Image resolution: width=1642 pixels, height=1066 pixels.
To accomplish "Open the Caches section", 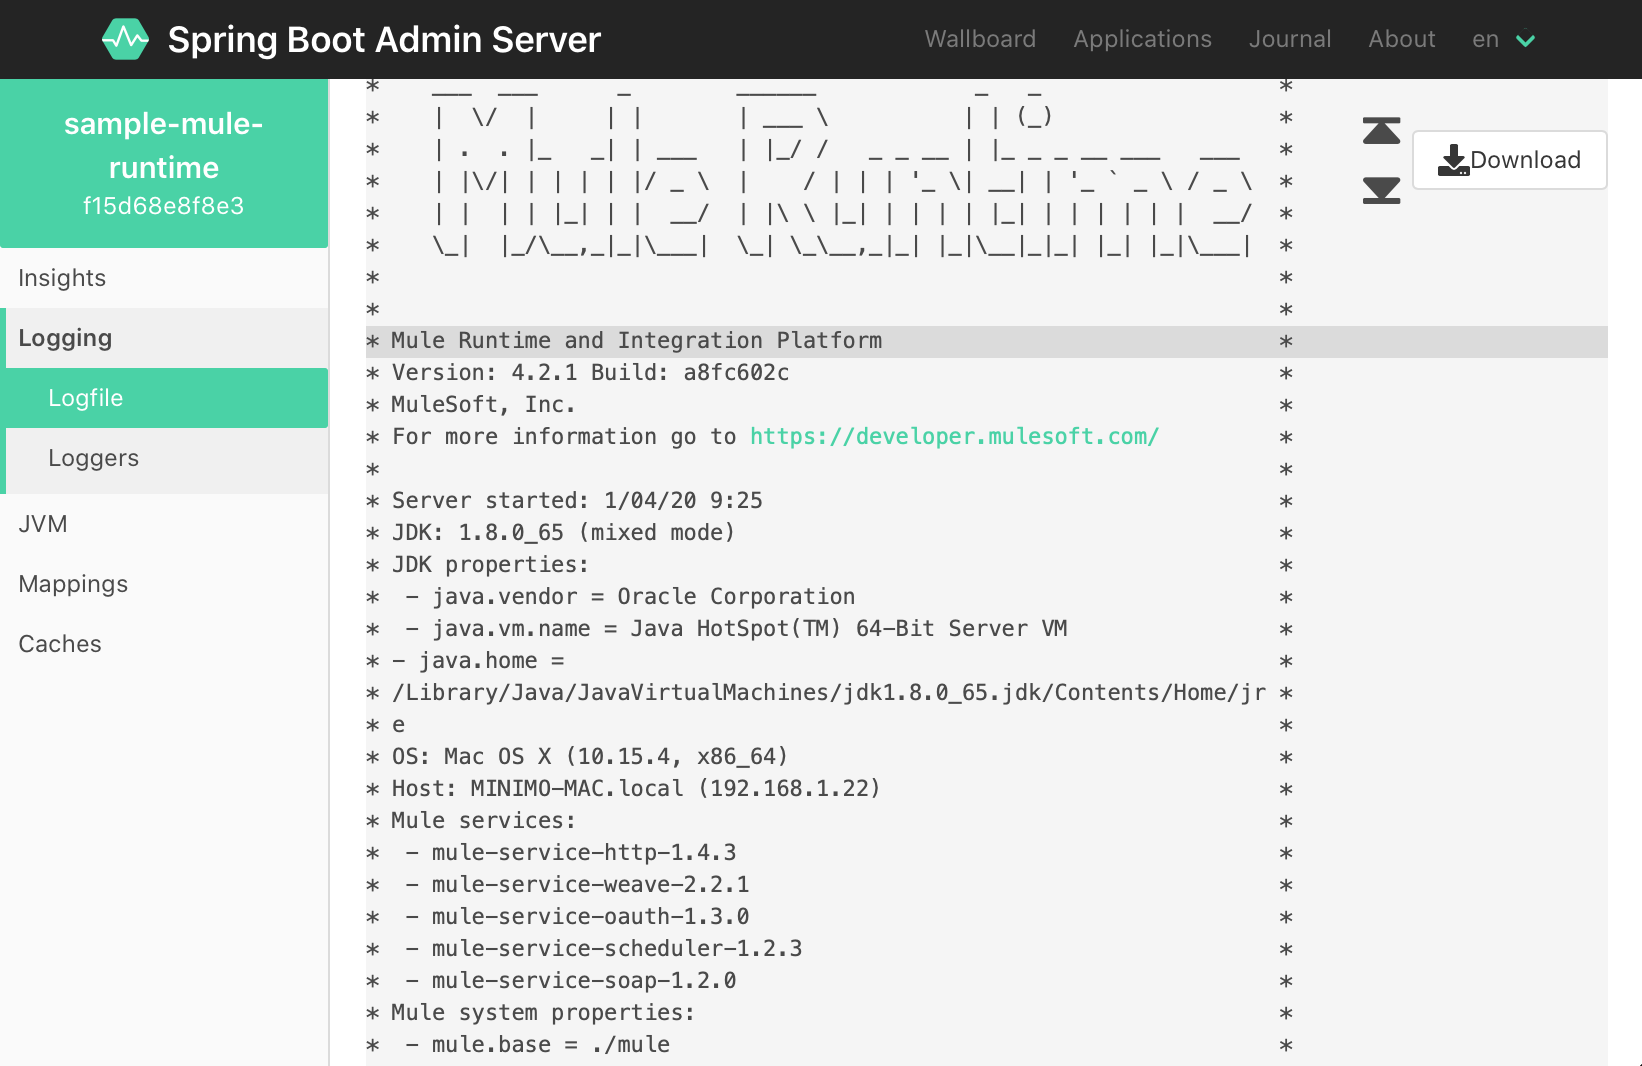I will click(x=59, y=643).
